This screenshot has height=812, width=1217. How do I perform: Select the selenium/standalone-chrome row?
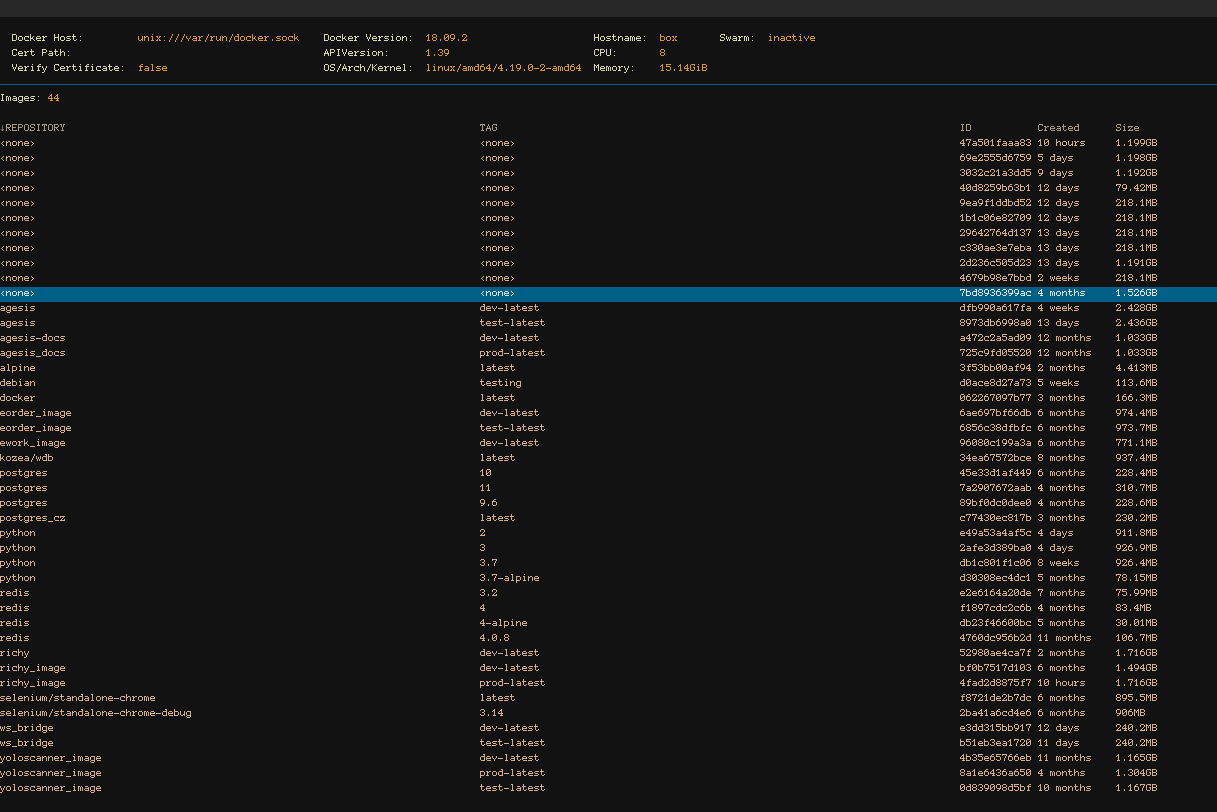click(608, 698)
